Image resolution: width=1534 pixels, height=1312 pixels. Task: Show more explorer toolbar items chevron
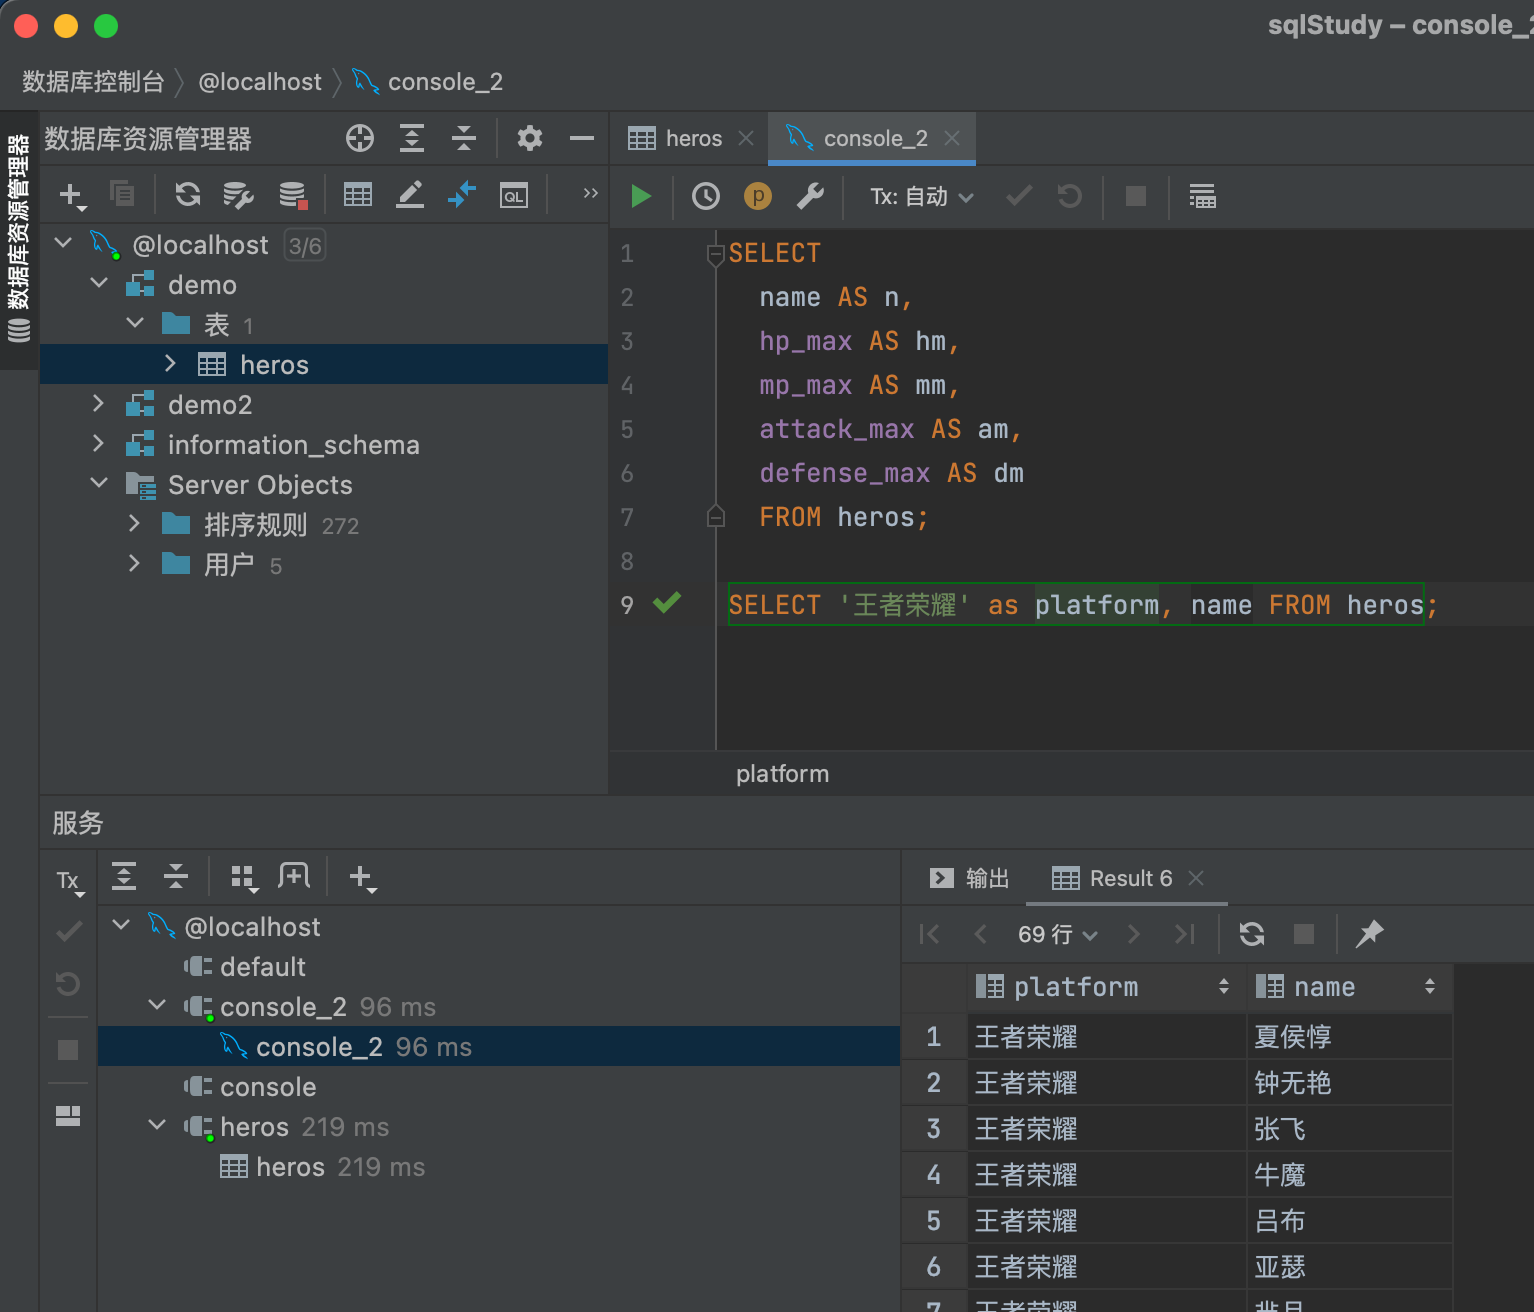pyautogui.click(x=590, y=193)
